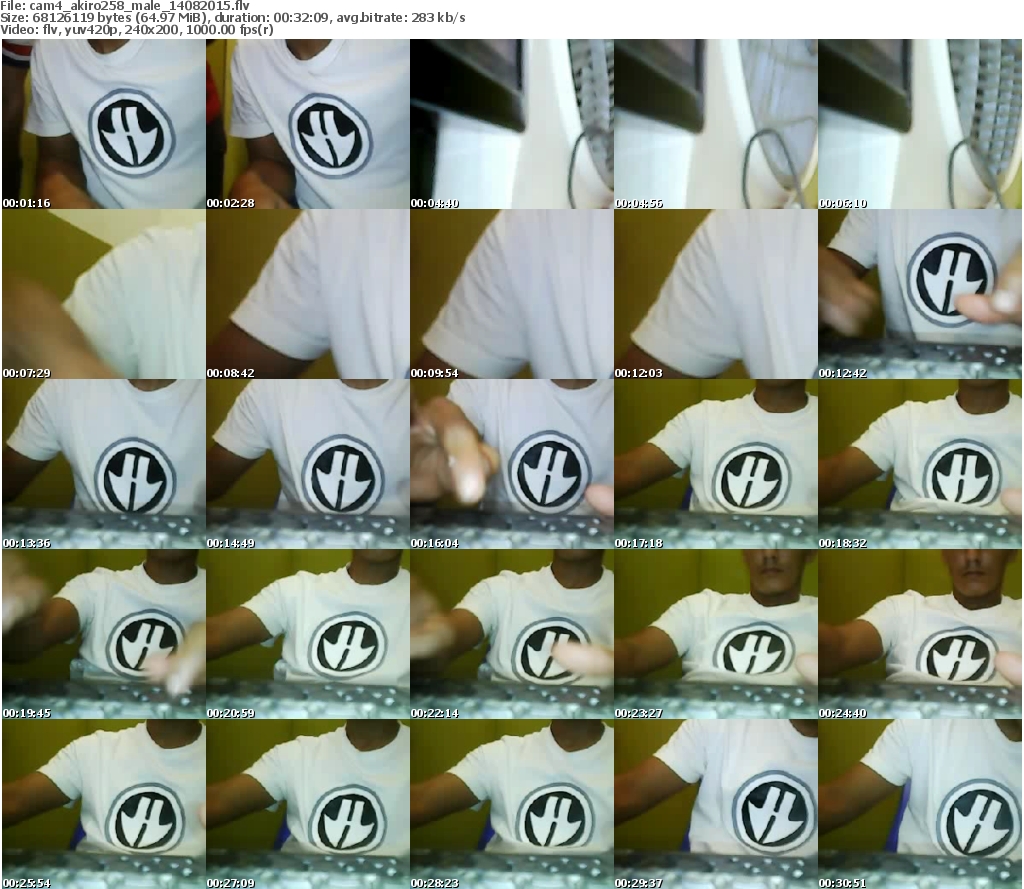Select the frame thumbnail at 00:16:04
Image resolution: width=1024 pixels, height=889 pixels.
(x=512, y=464)
